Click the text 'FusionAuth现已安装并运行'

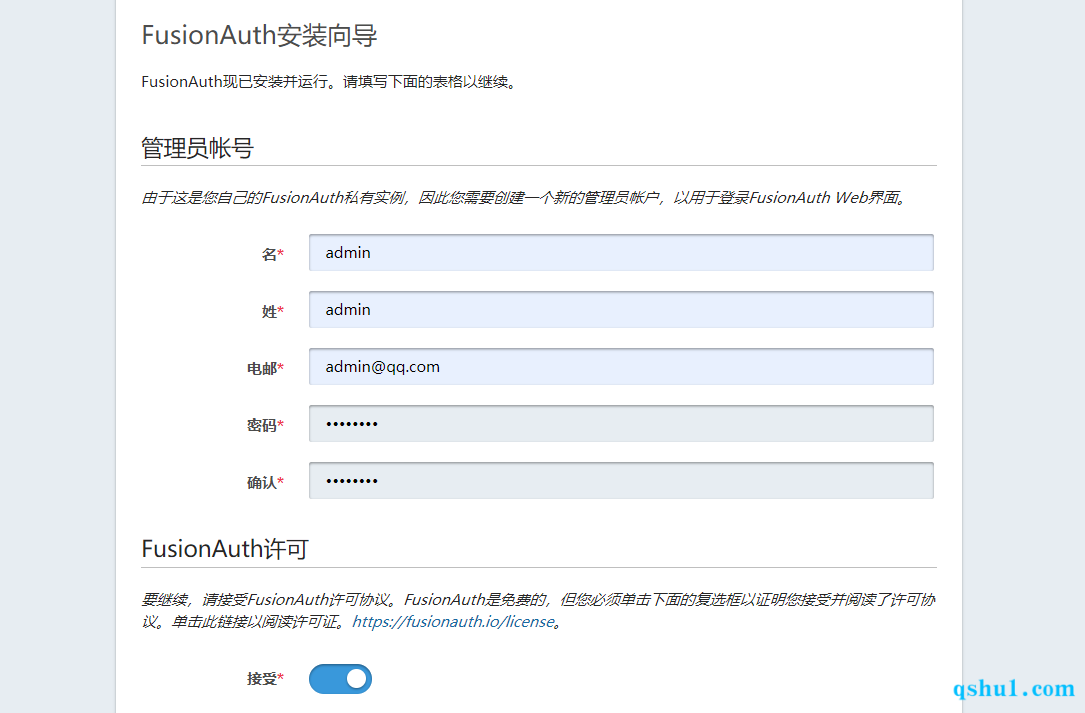click(235, 82)
